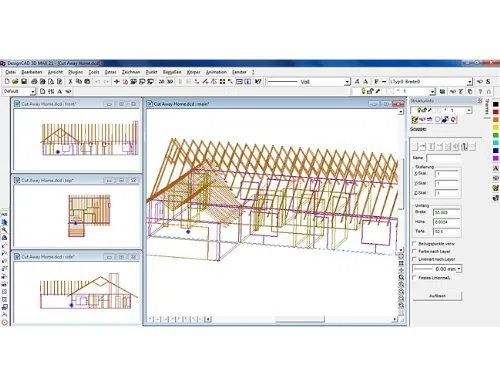This screenshot has height=385, width=500.
Task: Paste with the clipboard toolbar icon
Action: tap(87, 81)
